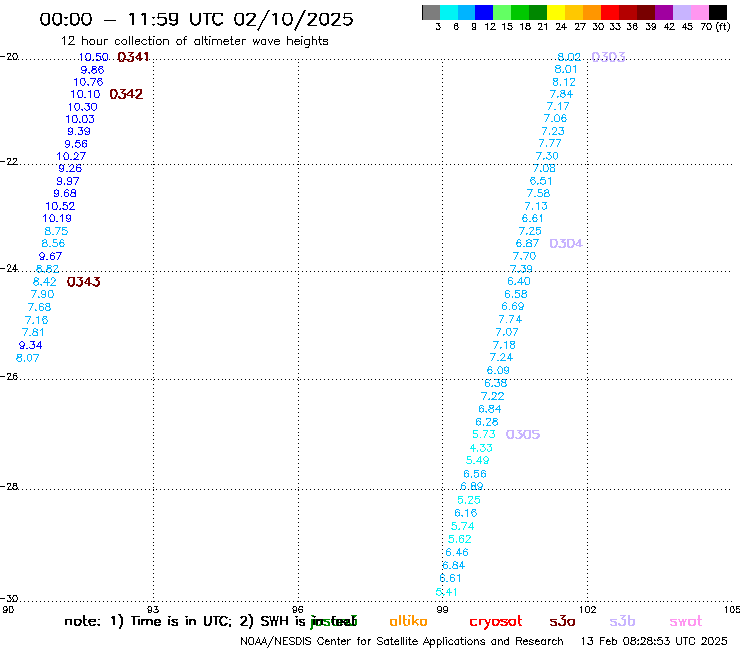Select the bright red swatch left of 33
The image size is (740, 650).
click(x=610, y=12)
